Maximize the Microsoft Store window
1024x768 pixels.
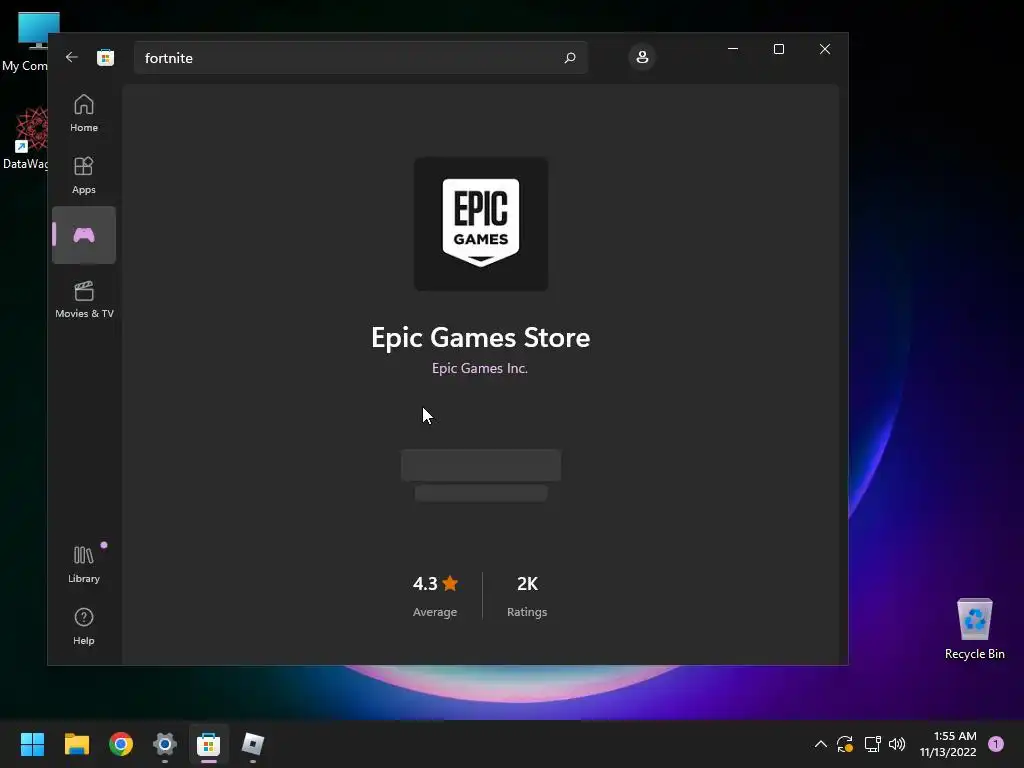(778, 49)
